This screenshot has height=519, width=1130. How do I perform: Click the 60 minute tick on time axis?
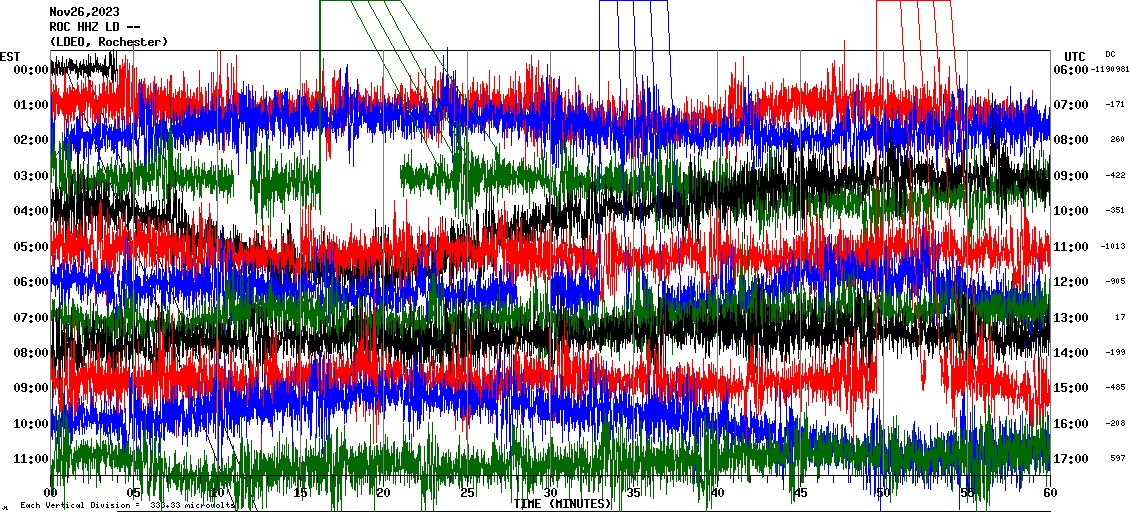(x=1048, y=493)
